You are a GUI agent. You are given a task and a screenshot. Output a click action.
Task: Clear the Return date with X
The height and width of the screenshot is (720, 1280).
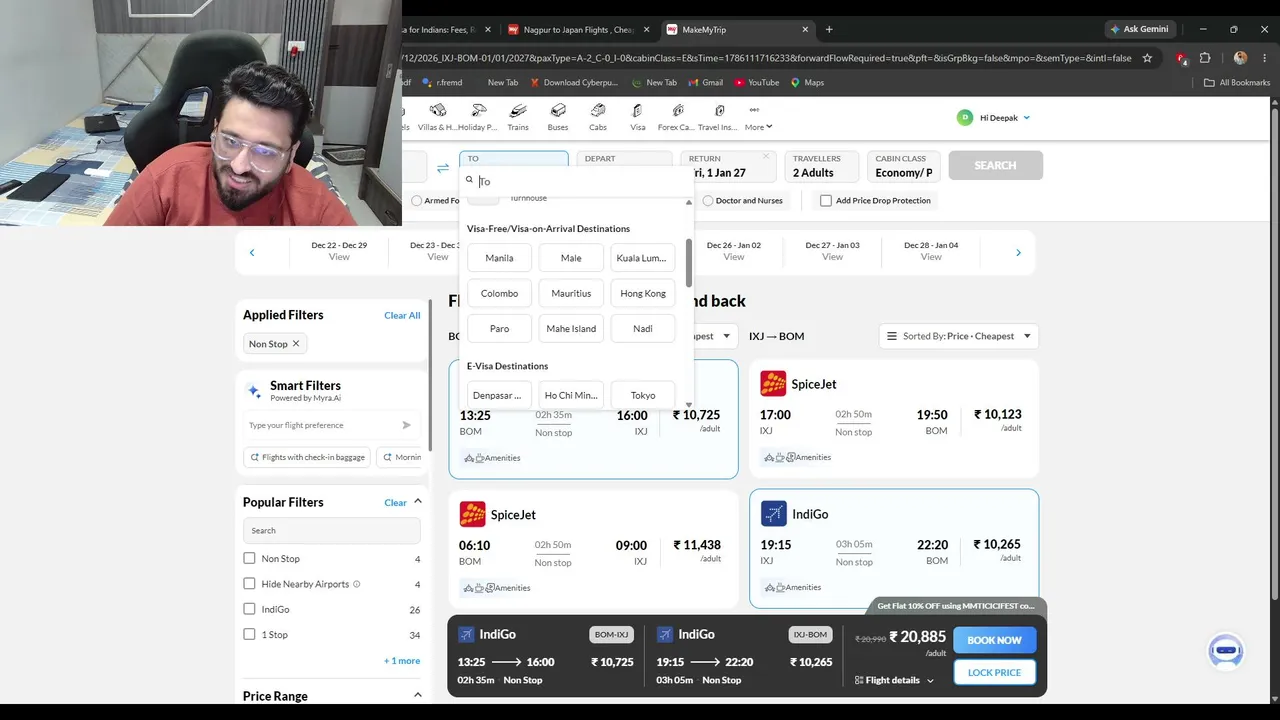(x=766, y=156)
